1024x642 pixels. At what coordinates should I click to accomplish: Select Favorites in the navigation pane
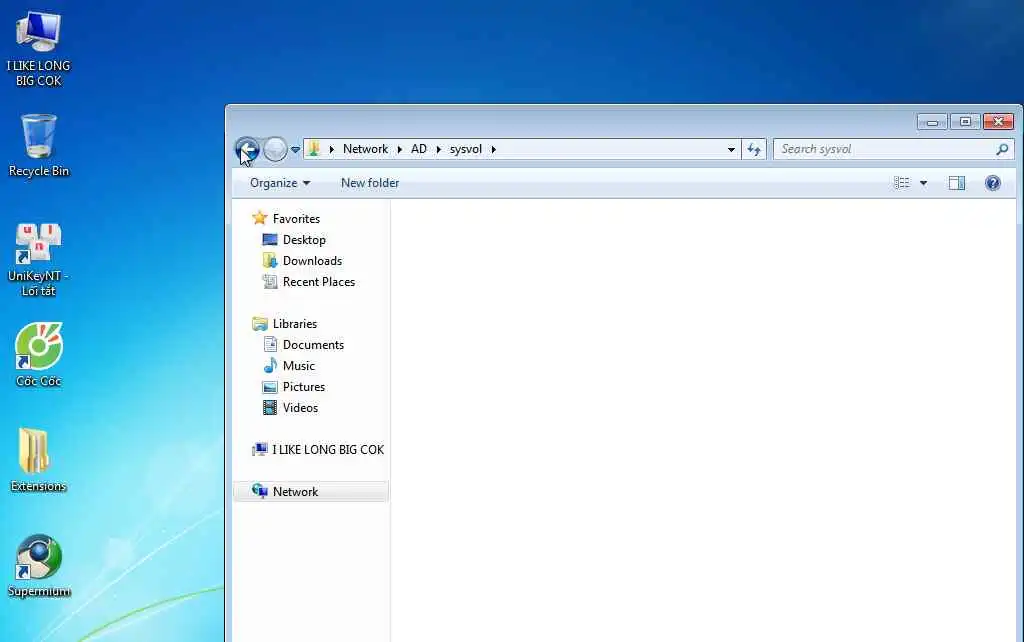(296, 219)
